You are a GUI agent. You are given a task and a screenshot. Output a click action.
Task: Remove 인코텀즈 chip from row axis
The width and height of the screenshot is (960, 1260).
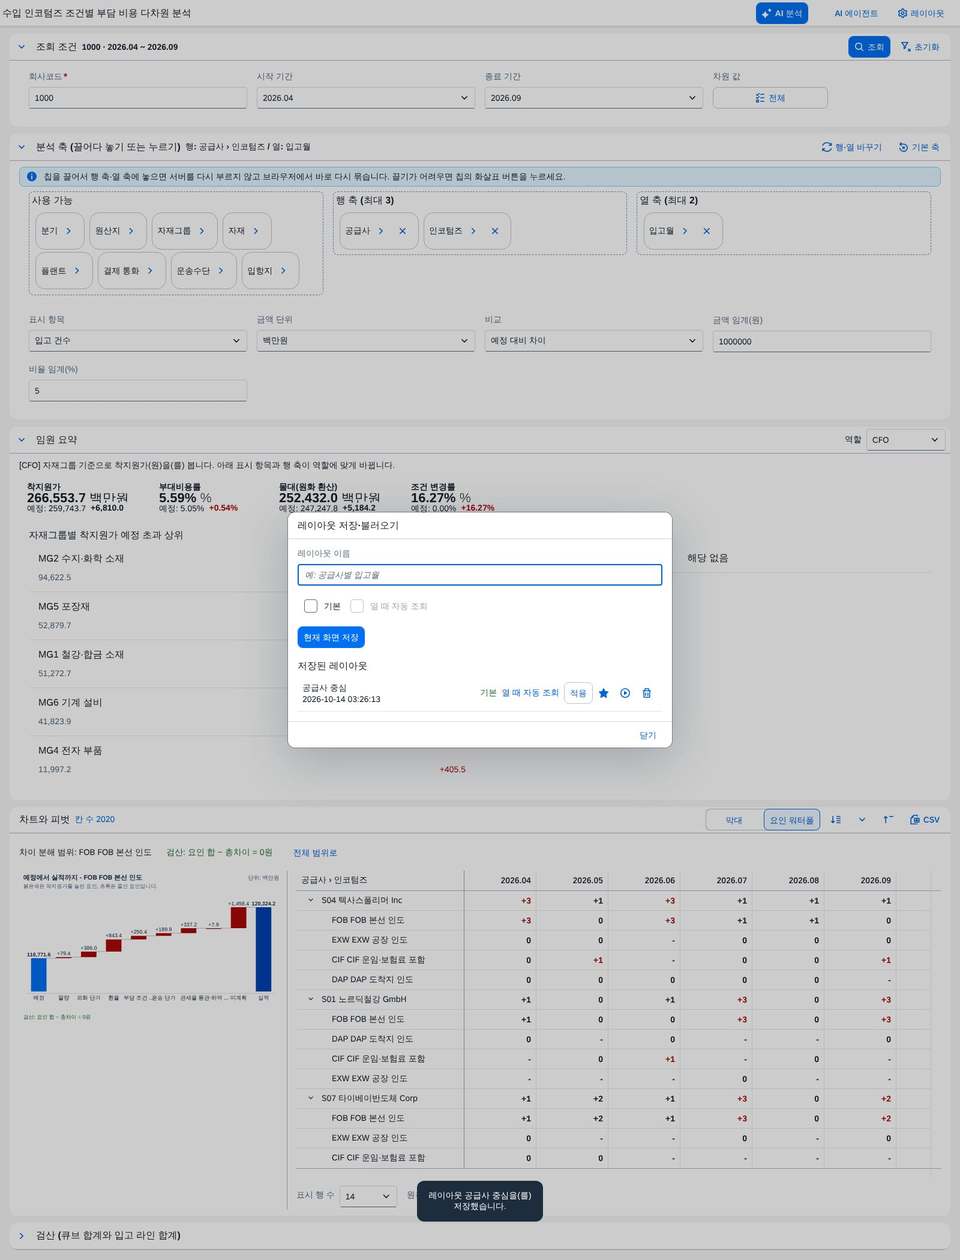coord(494,231)
